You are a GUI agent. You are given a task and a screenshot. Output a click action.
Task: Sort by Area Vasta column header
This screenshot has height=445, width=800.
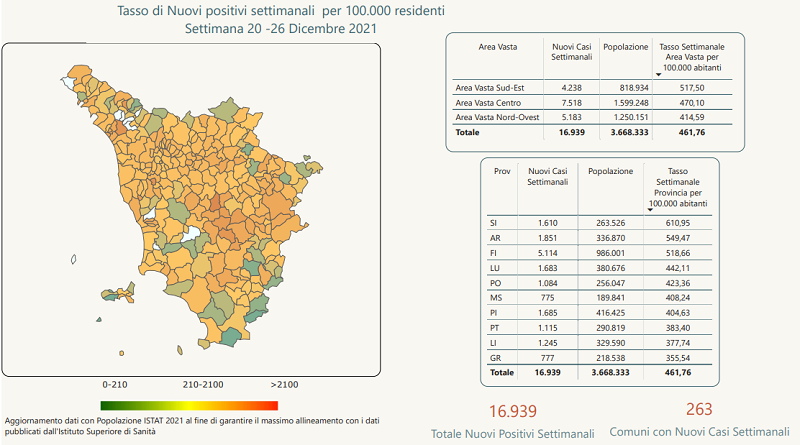[x=496, y=47]
